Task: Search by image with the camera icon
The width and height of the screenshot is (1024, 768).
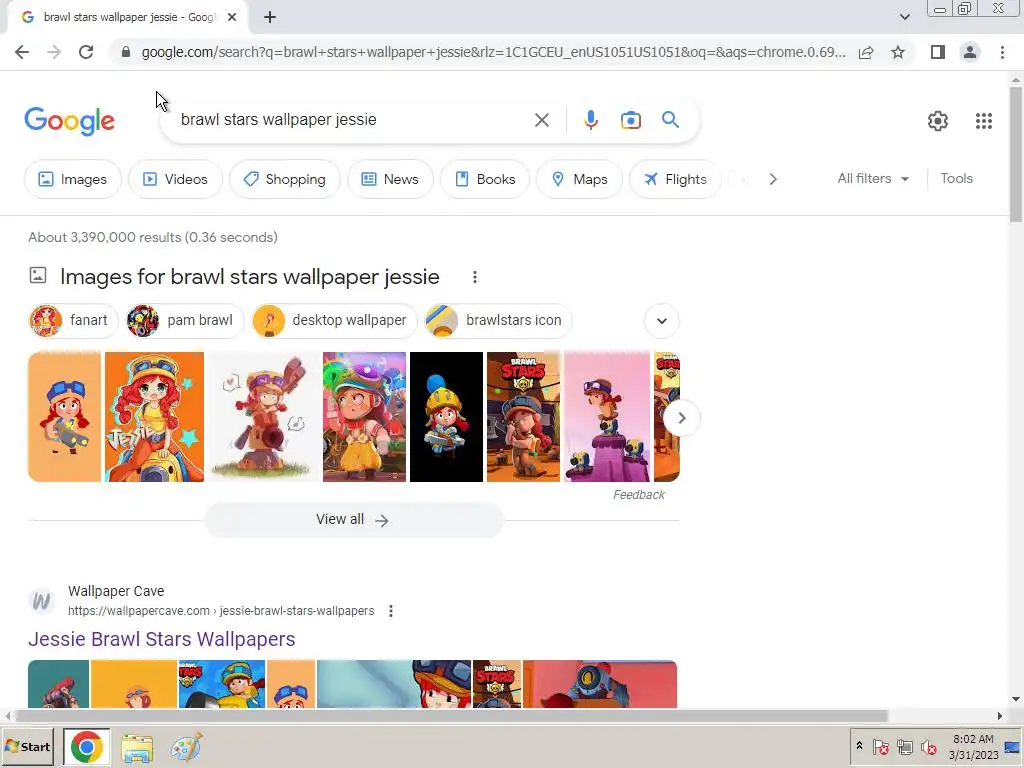Action: tap(630, 120)
